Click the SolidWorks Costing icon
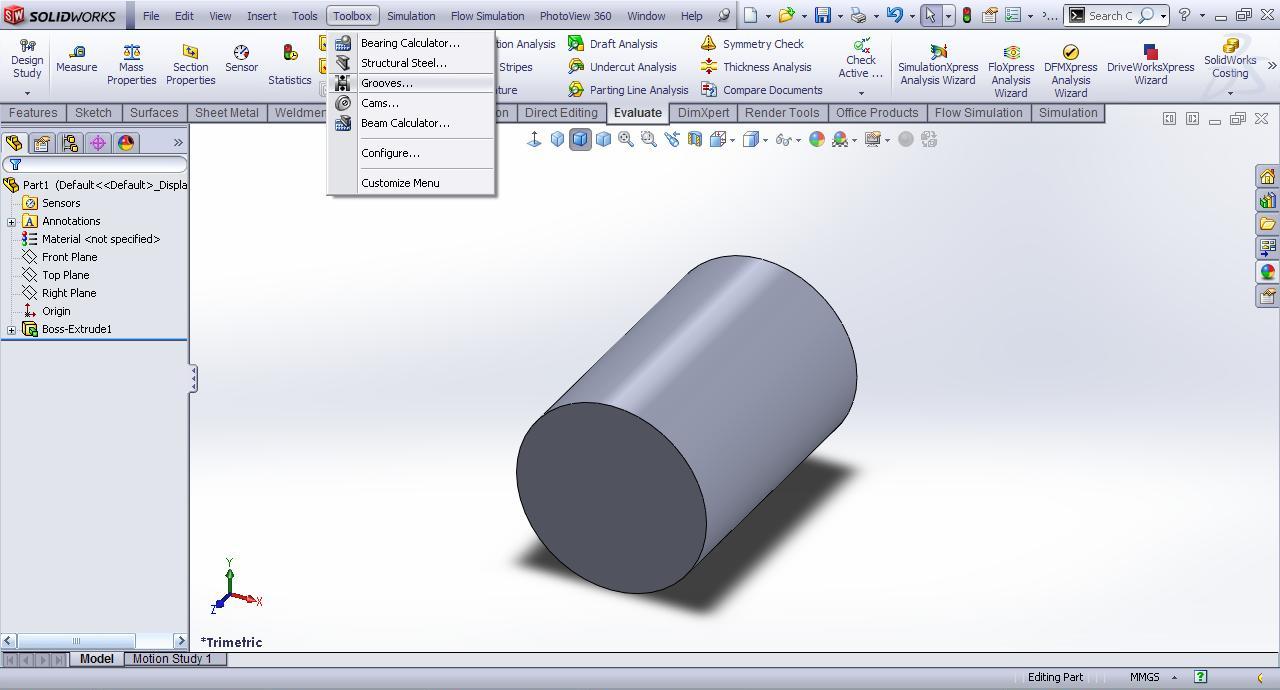1280x690 pixels. point(1229,60)
